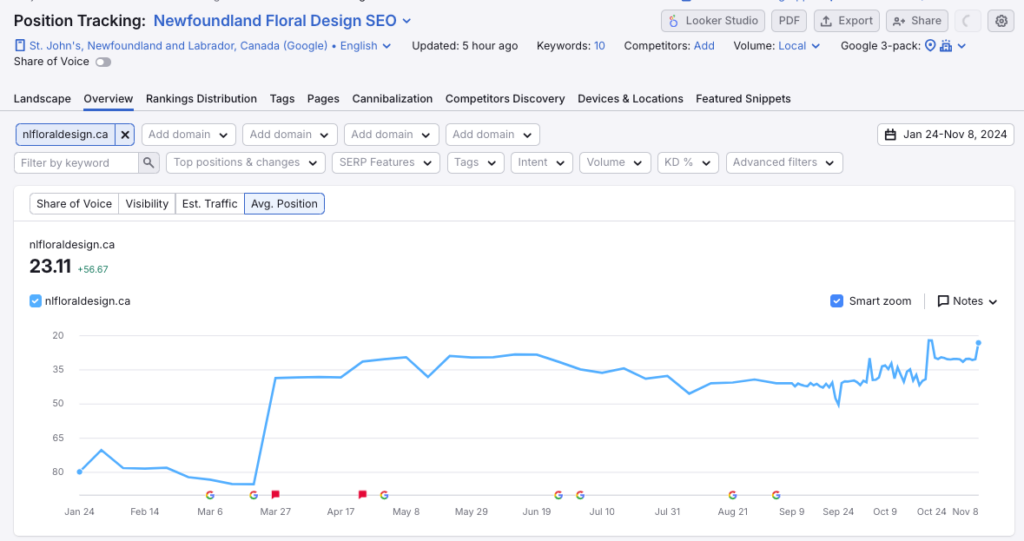Viewport: 1024px width, 541px height.
Task: Expand the Google 3-pack dropdown chevron
Action: point(961,46)
